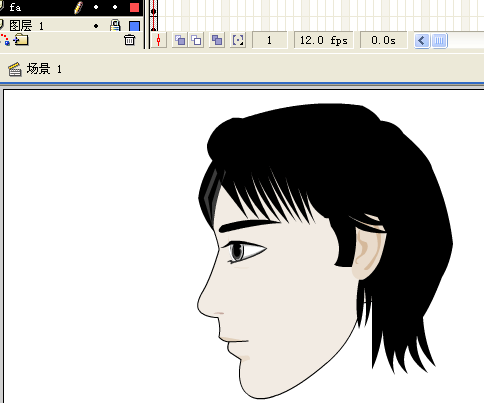Unlock 图层 1 via padlock icon
484x403 pixels.
click(x=115, y=26)
